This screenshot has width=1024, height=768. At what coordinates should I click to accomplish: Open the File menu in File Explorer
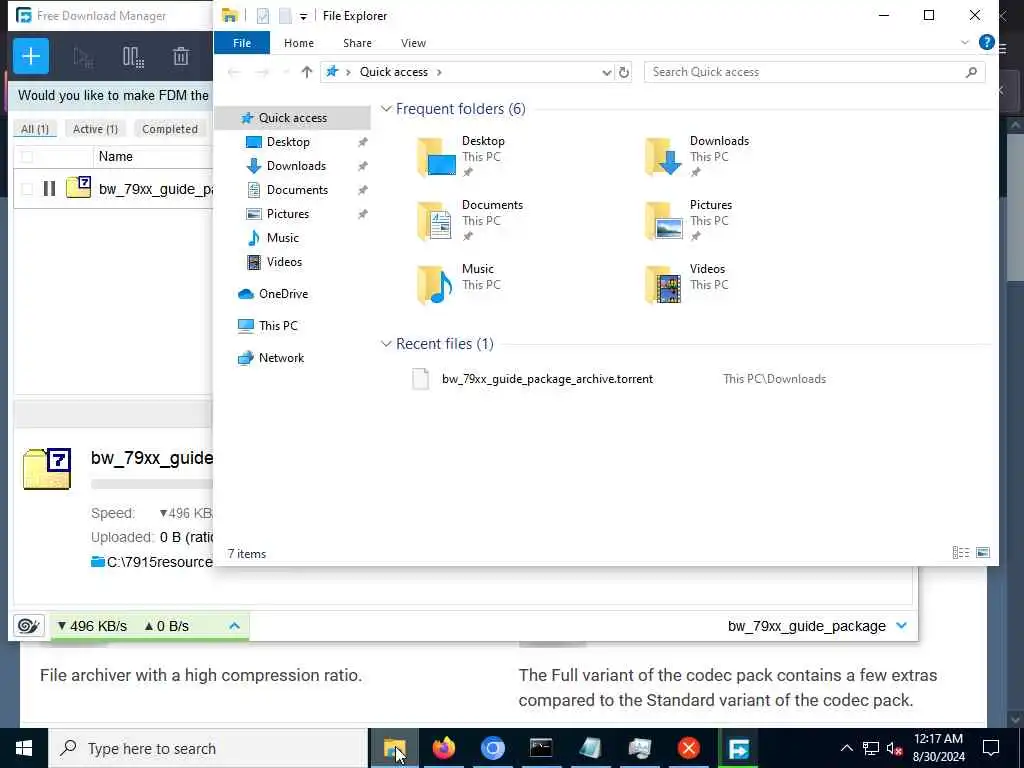242,43
